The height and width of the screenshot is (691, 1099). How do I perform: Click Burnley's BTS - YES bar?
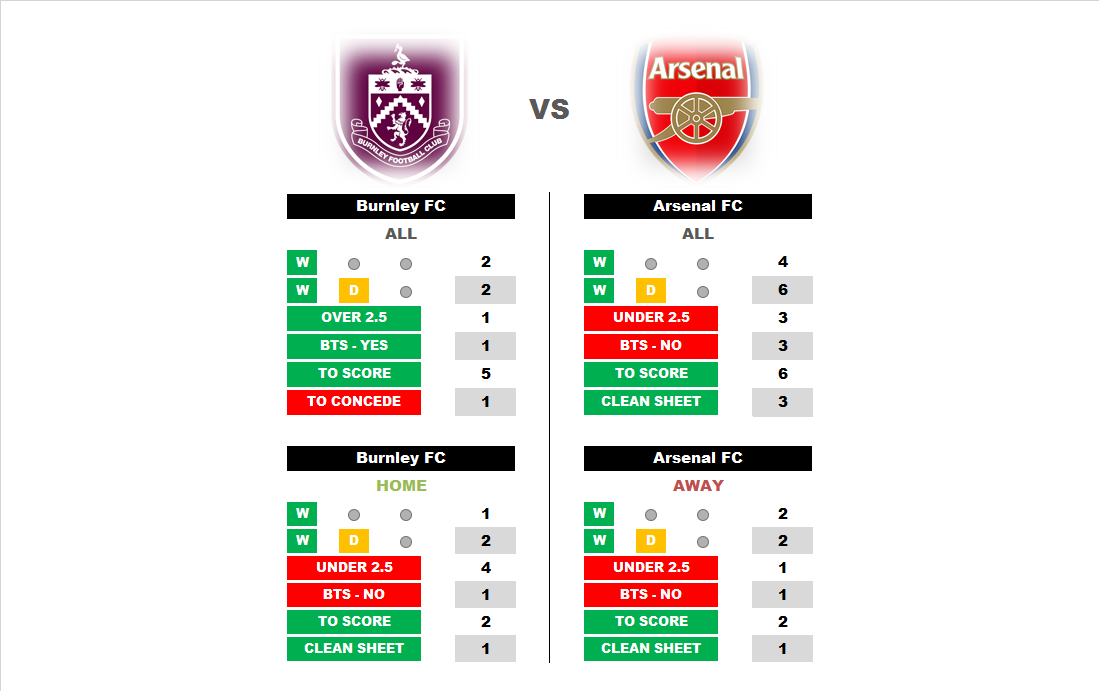[354, 346]
